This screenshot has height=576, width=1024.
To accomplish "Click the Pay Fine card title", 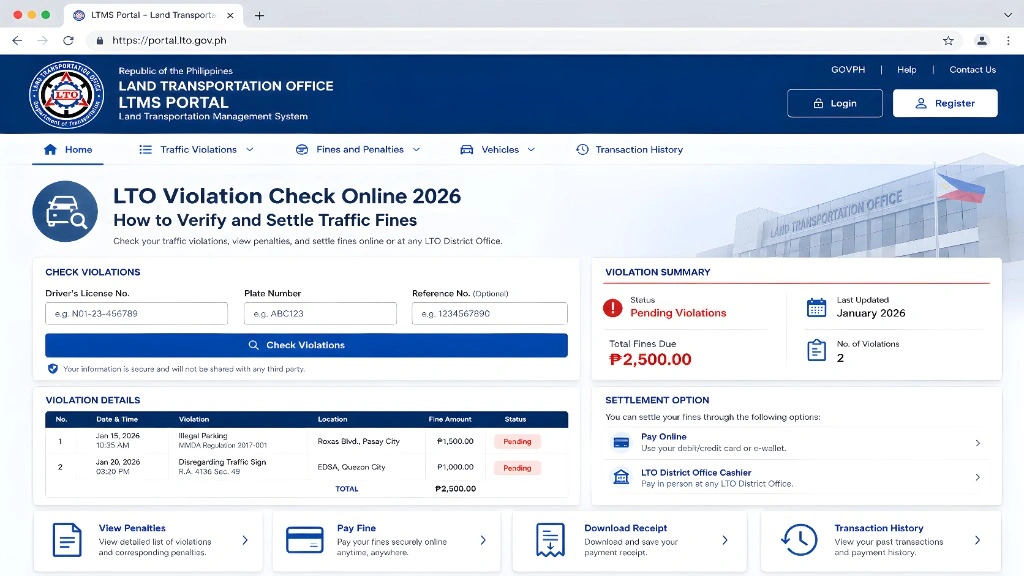I will (x=357, y=528).
